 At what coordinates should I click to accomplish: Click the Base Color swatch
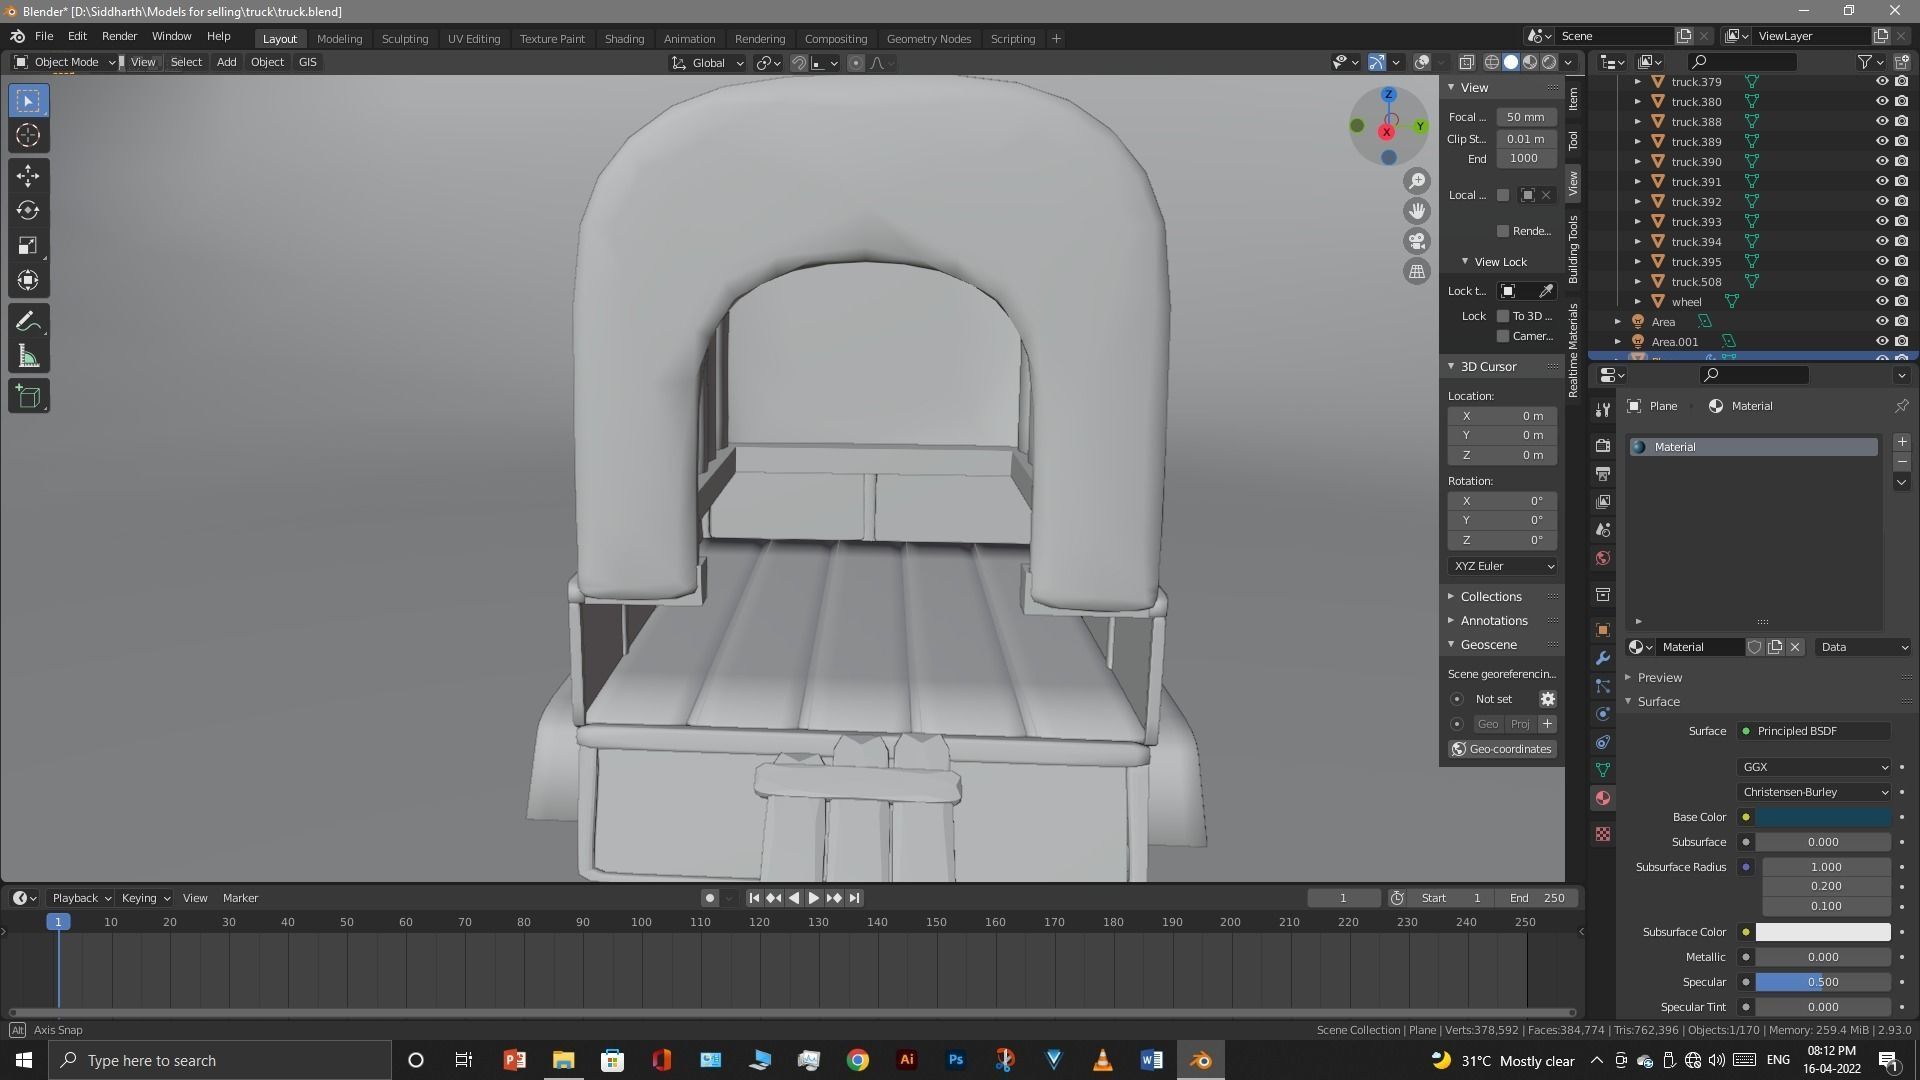point(1822,817)
